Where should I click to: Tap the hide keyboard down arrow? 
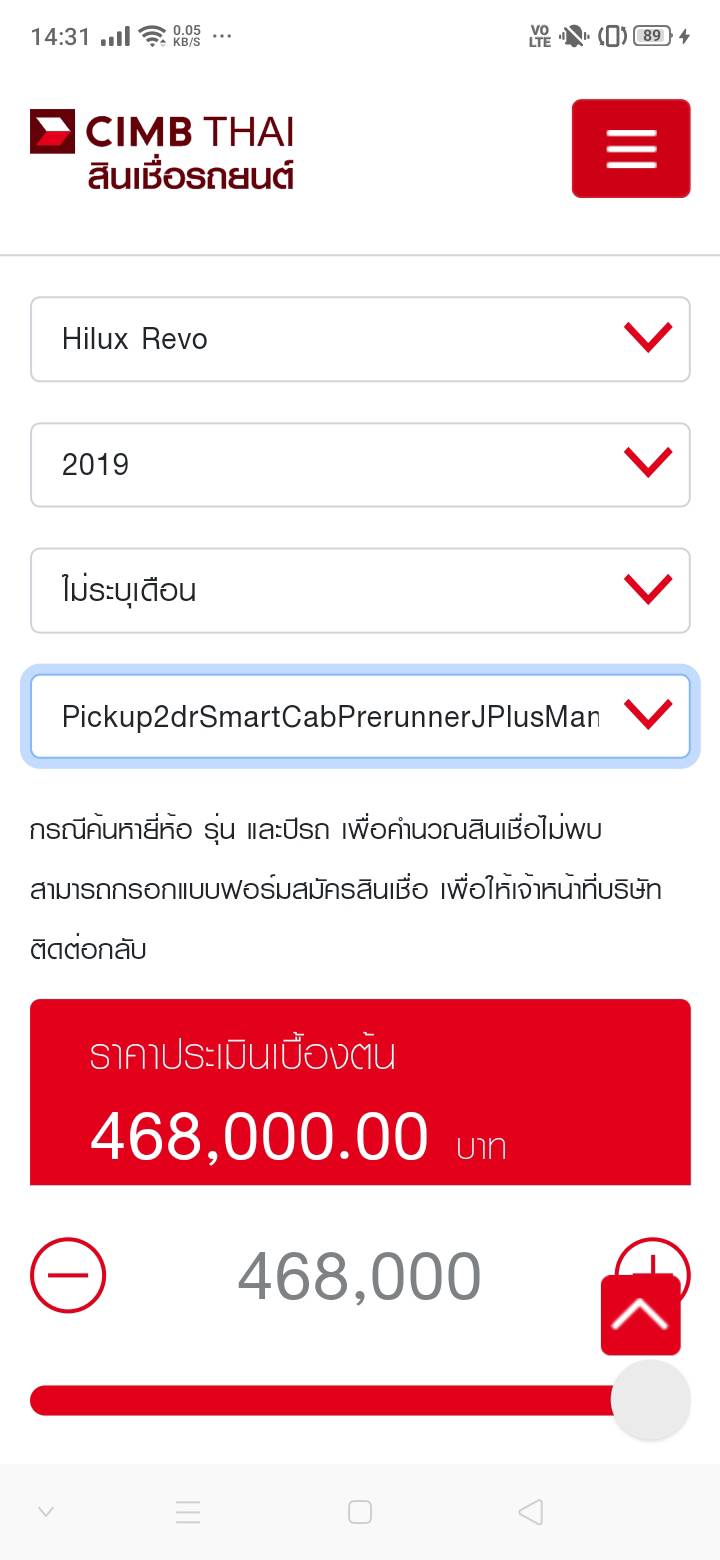pos(46,1512)
